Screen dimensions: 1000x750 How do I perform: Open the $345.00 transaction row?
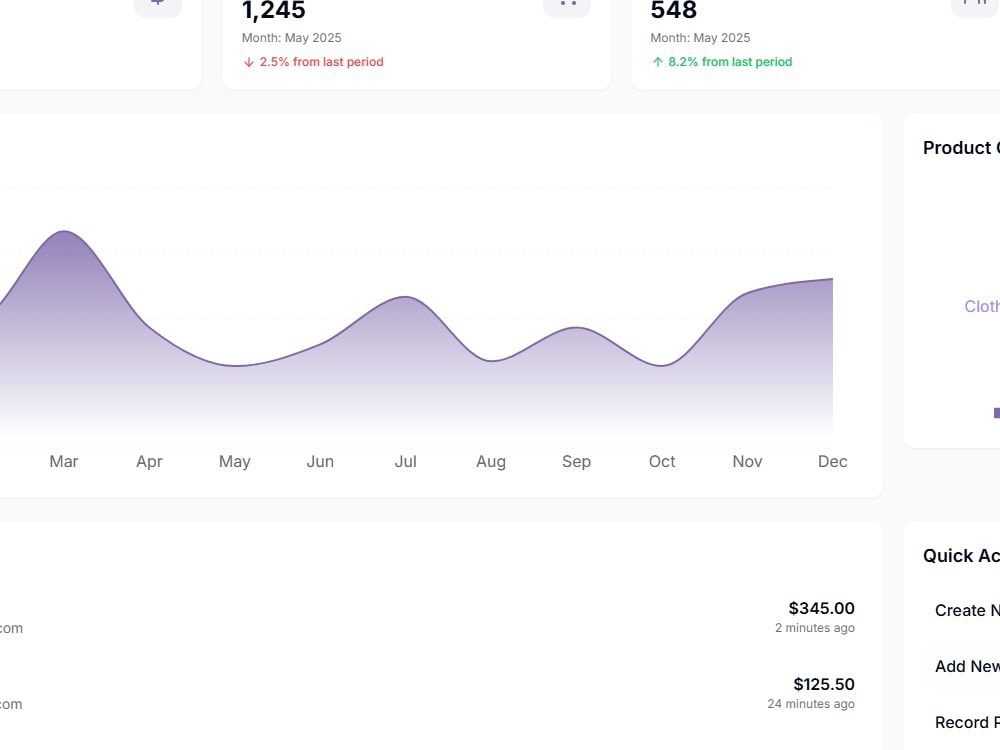click(427, 617)
